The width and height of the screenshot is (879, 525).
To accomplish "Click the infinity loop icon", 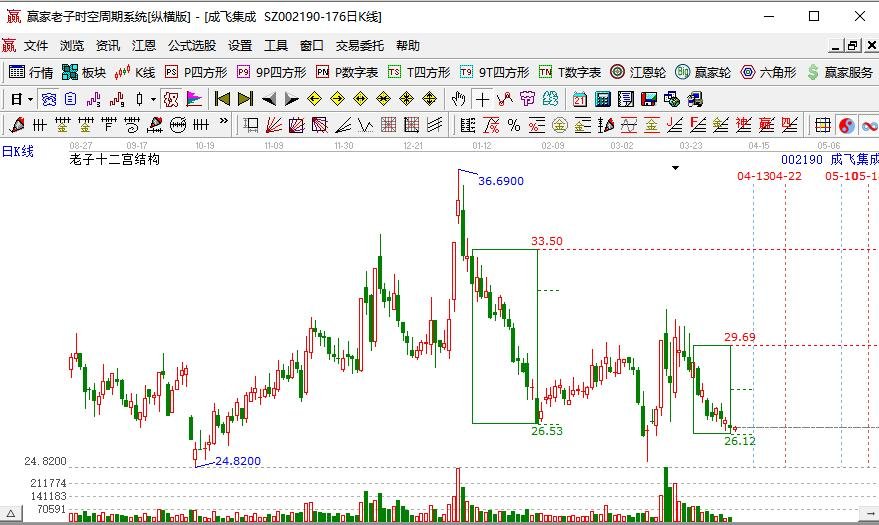I will [869, 125].
